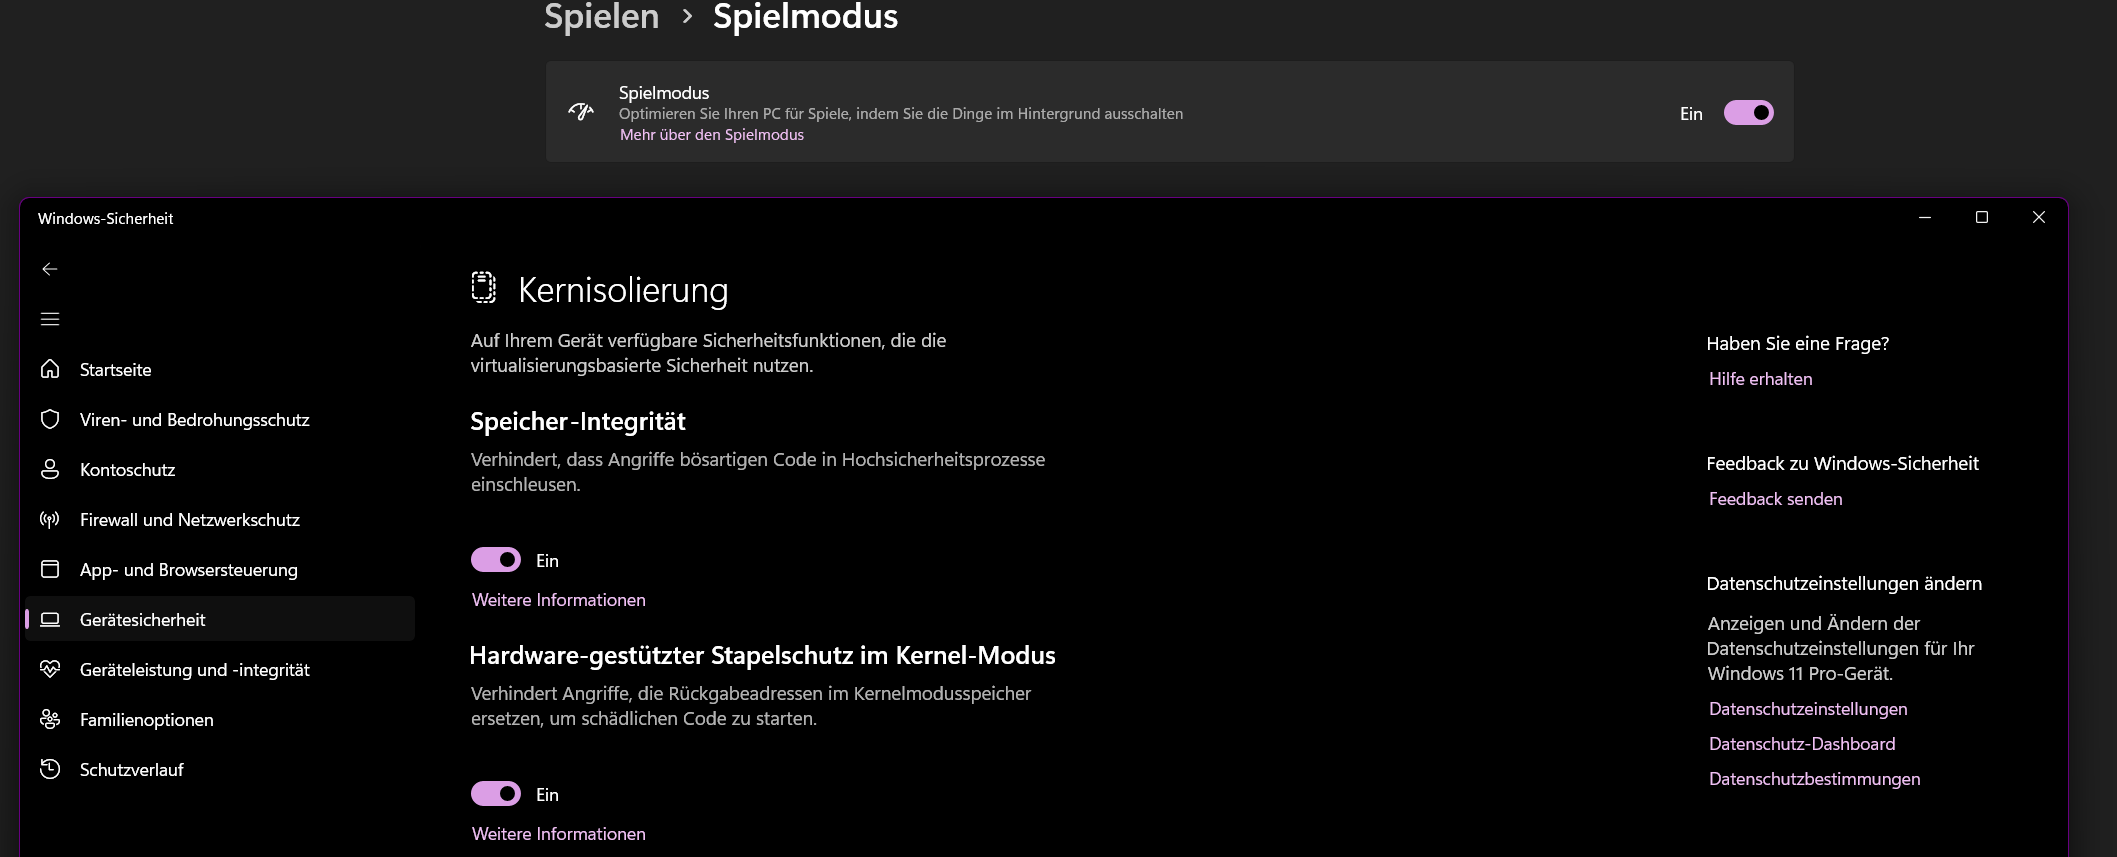This screenshot has height=857, width=2117.
Task: Open the Kontoschutz person icon
Action: (x=50, y=469)
